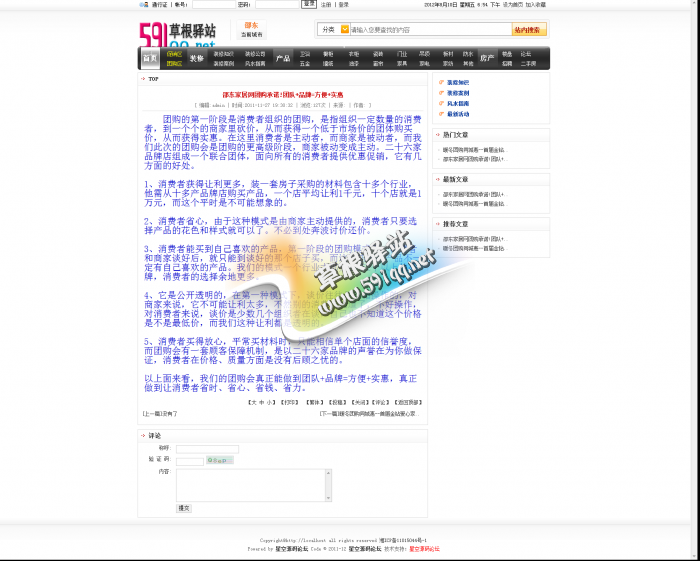The height and width of the screenshot is (561, 700).
Task: Focus the 密码 password input field
Action: tap(277, 4)
